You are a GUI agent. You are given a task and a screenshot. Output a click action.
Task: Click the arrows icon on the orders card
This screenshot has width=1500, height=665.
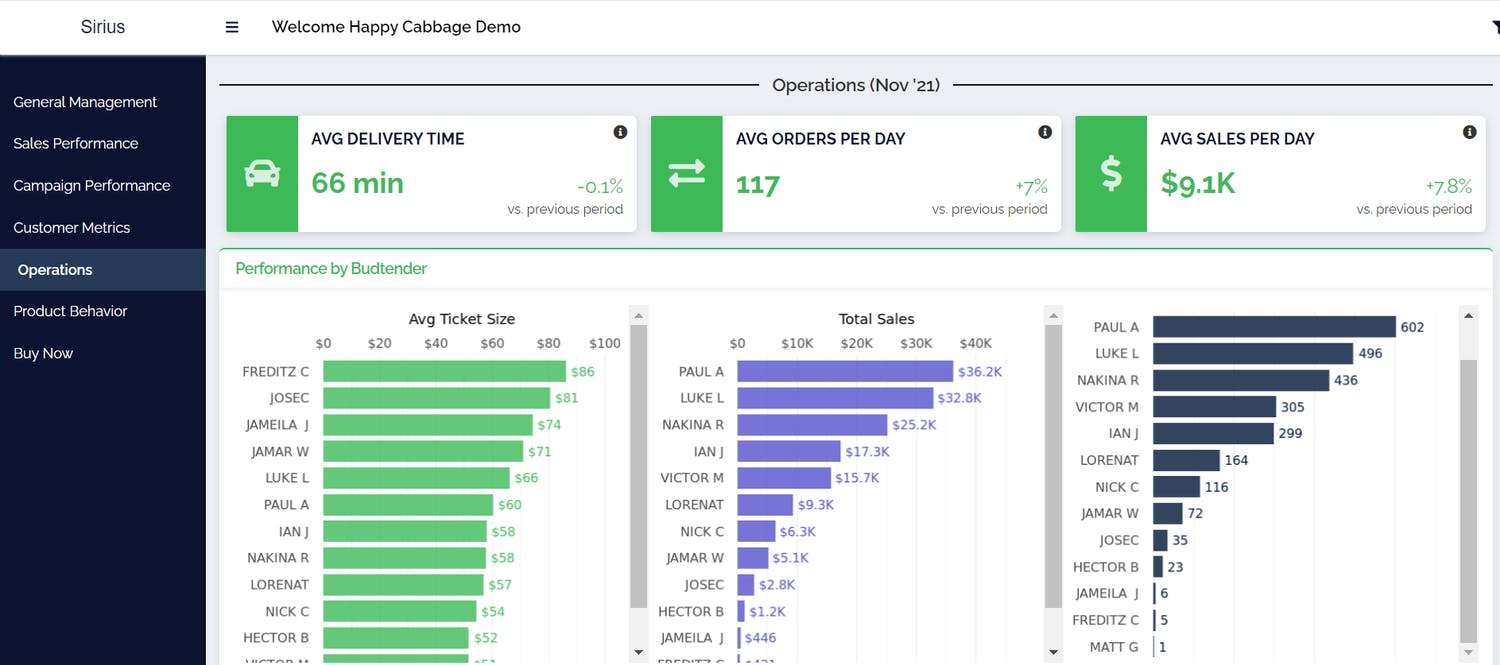pyautogui.click(x=686, y=174)
